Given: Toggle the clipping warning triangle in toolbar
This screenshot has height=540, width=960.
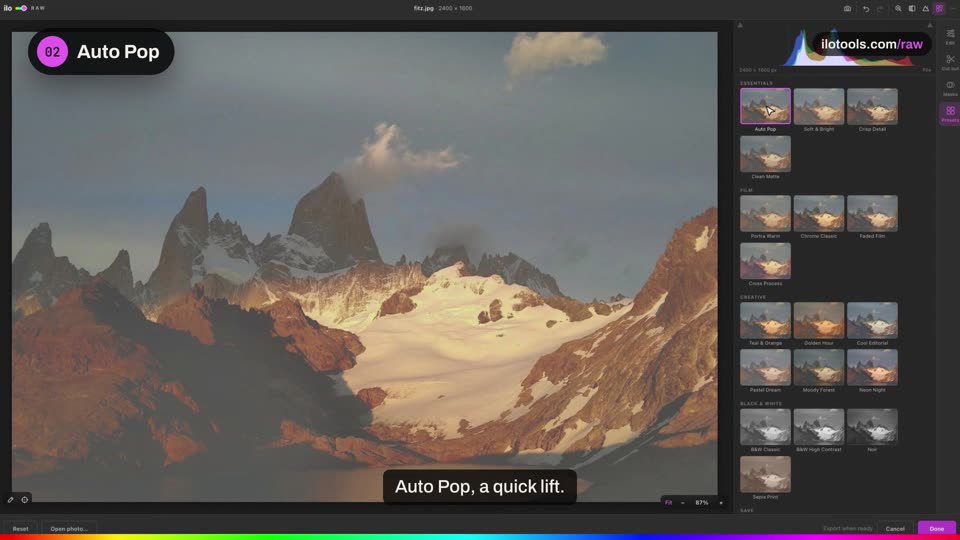Looking at the screenshot, I should point(926,9).
